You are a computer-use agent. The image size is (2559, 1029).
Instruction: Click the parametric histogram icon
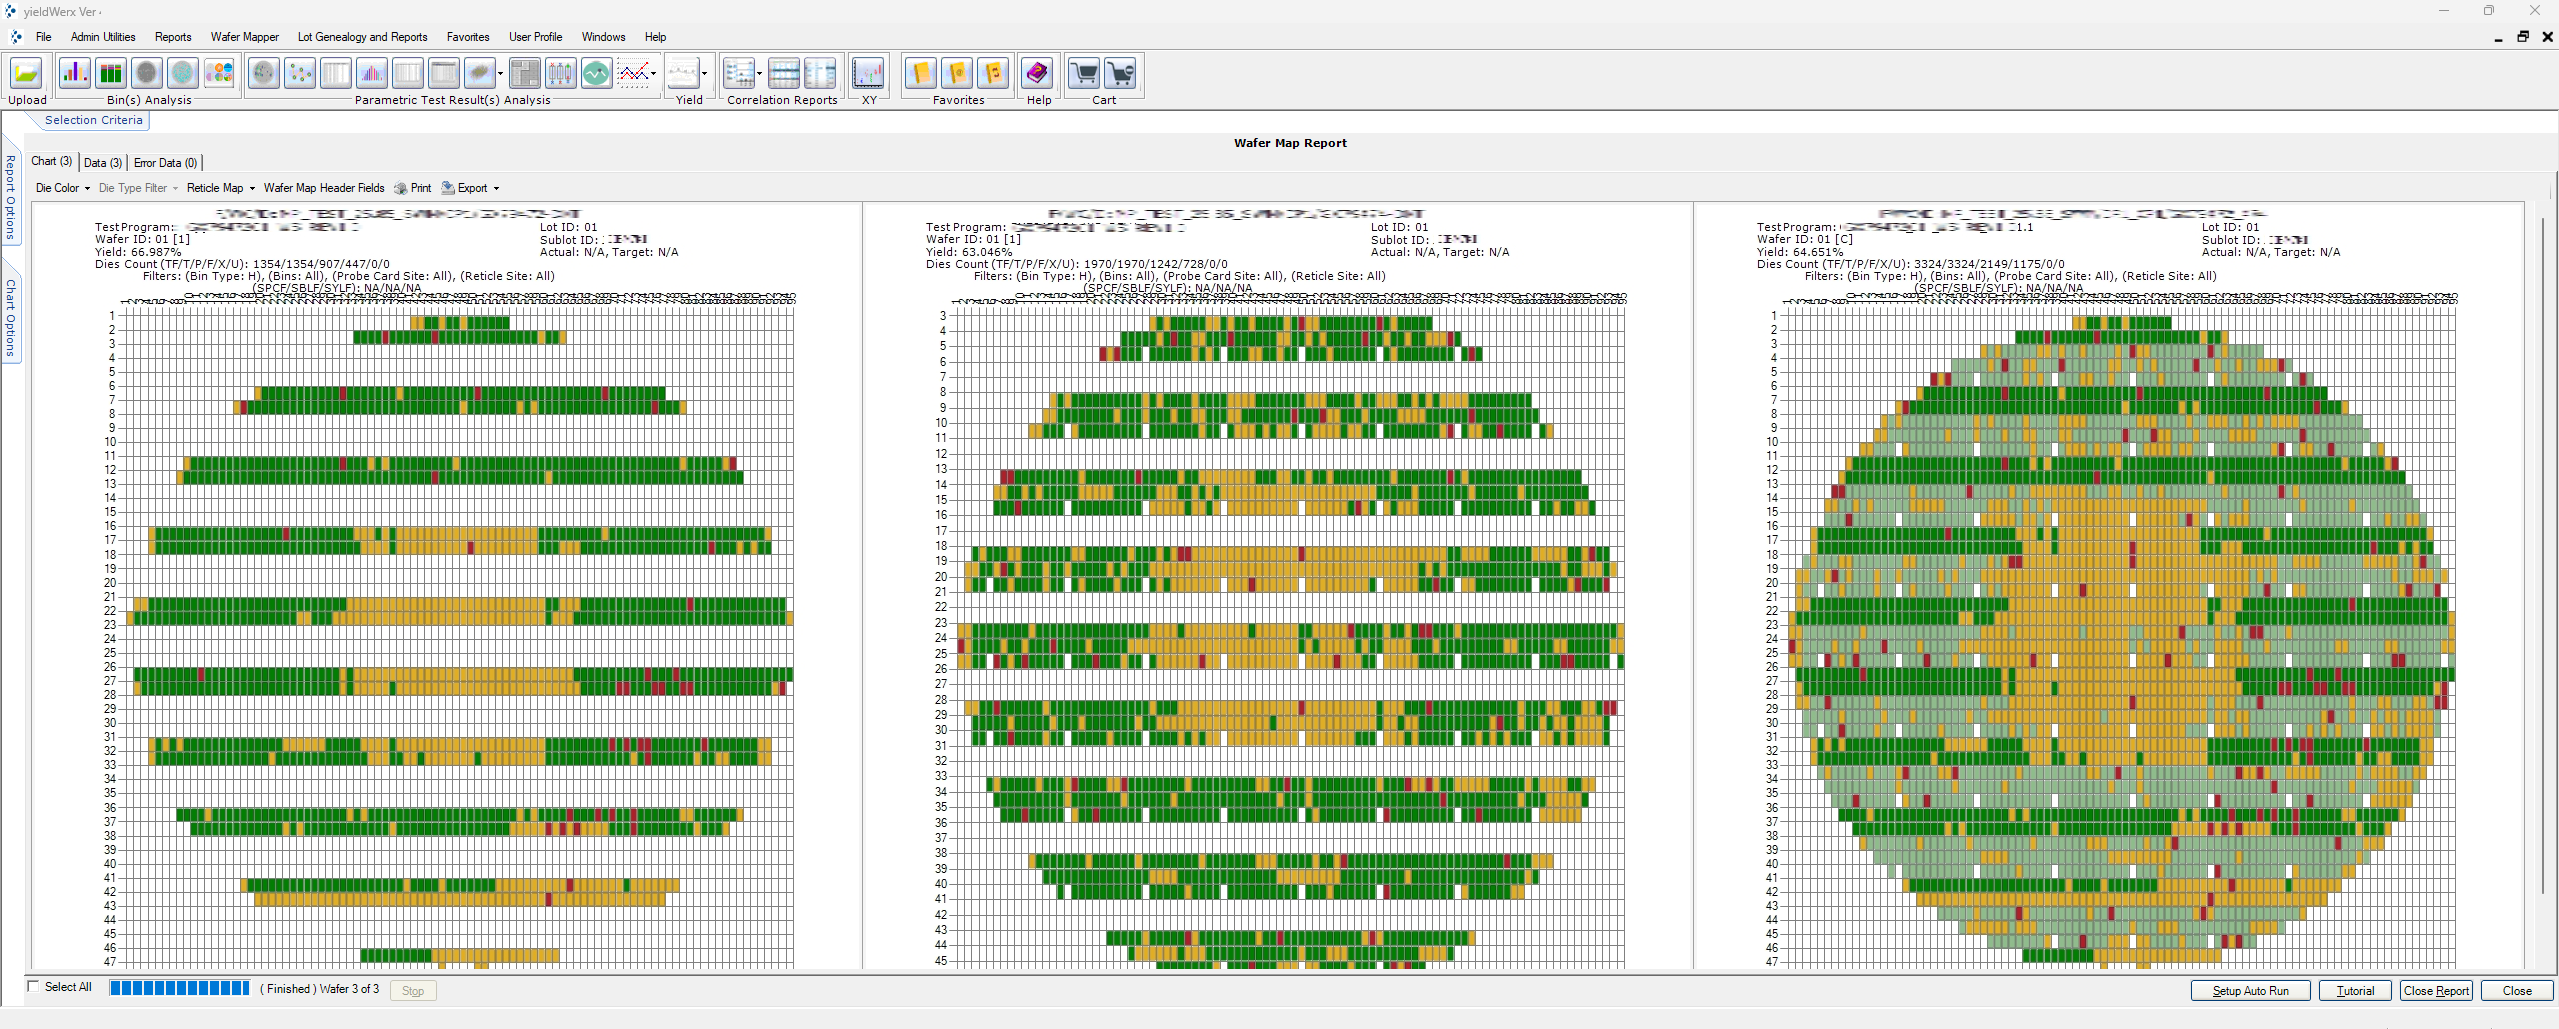tap(372, 73)
